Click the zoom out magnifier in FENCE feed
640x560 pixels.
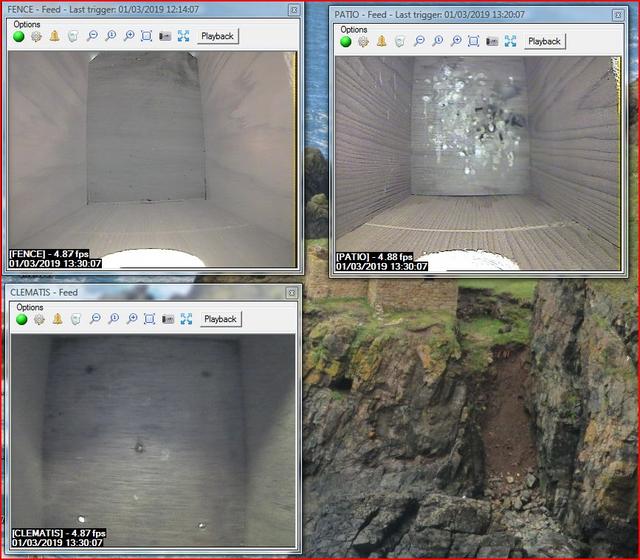pos(92,36)
